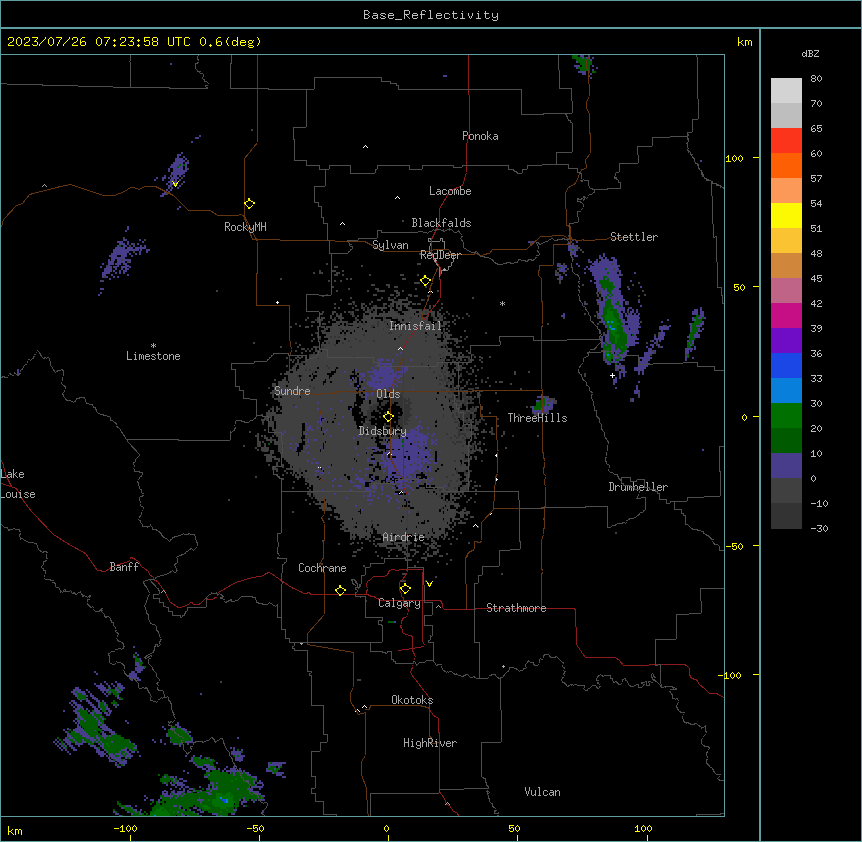Select the white plus marker below Stettler storm
This screenshot has width=862, height=842.
click(612, 375)
